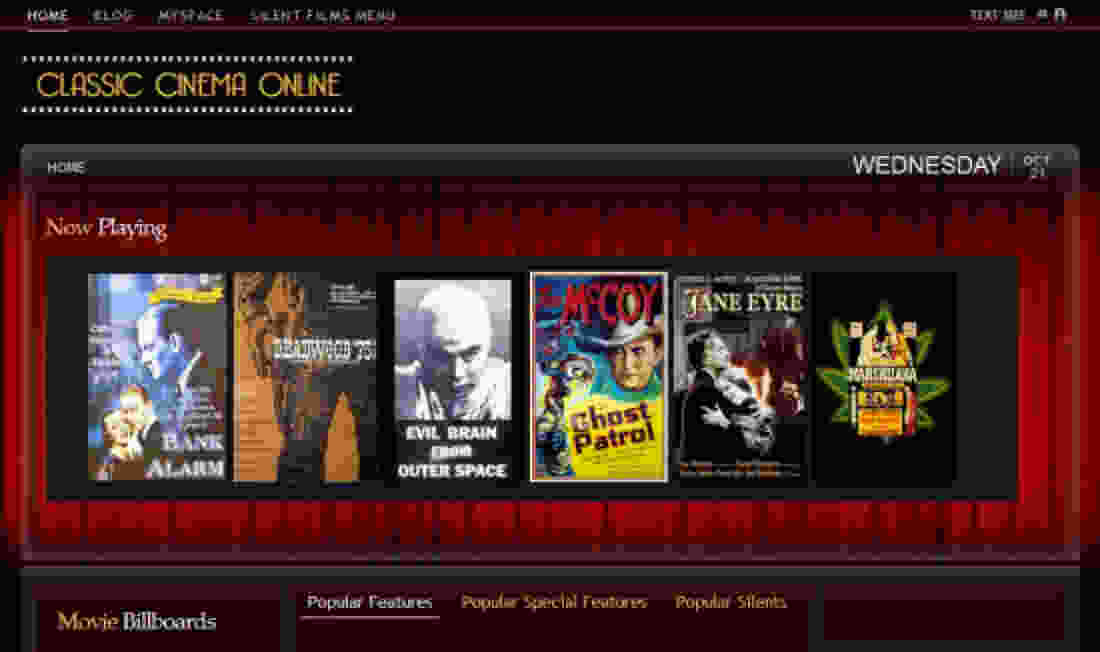1100x652 pixels.
Task: Click the Movie Billboards heading
Action: coord(137,621)
